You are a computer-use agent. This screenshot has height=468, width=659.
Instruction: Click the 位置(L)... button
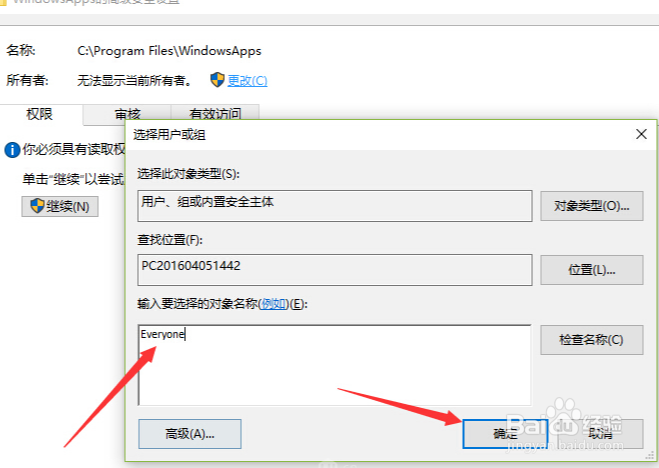592,270
